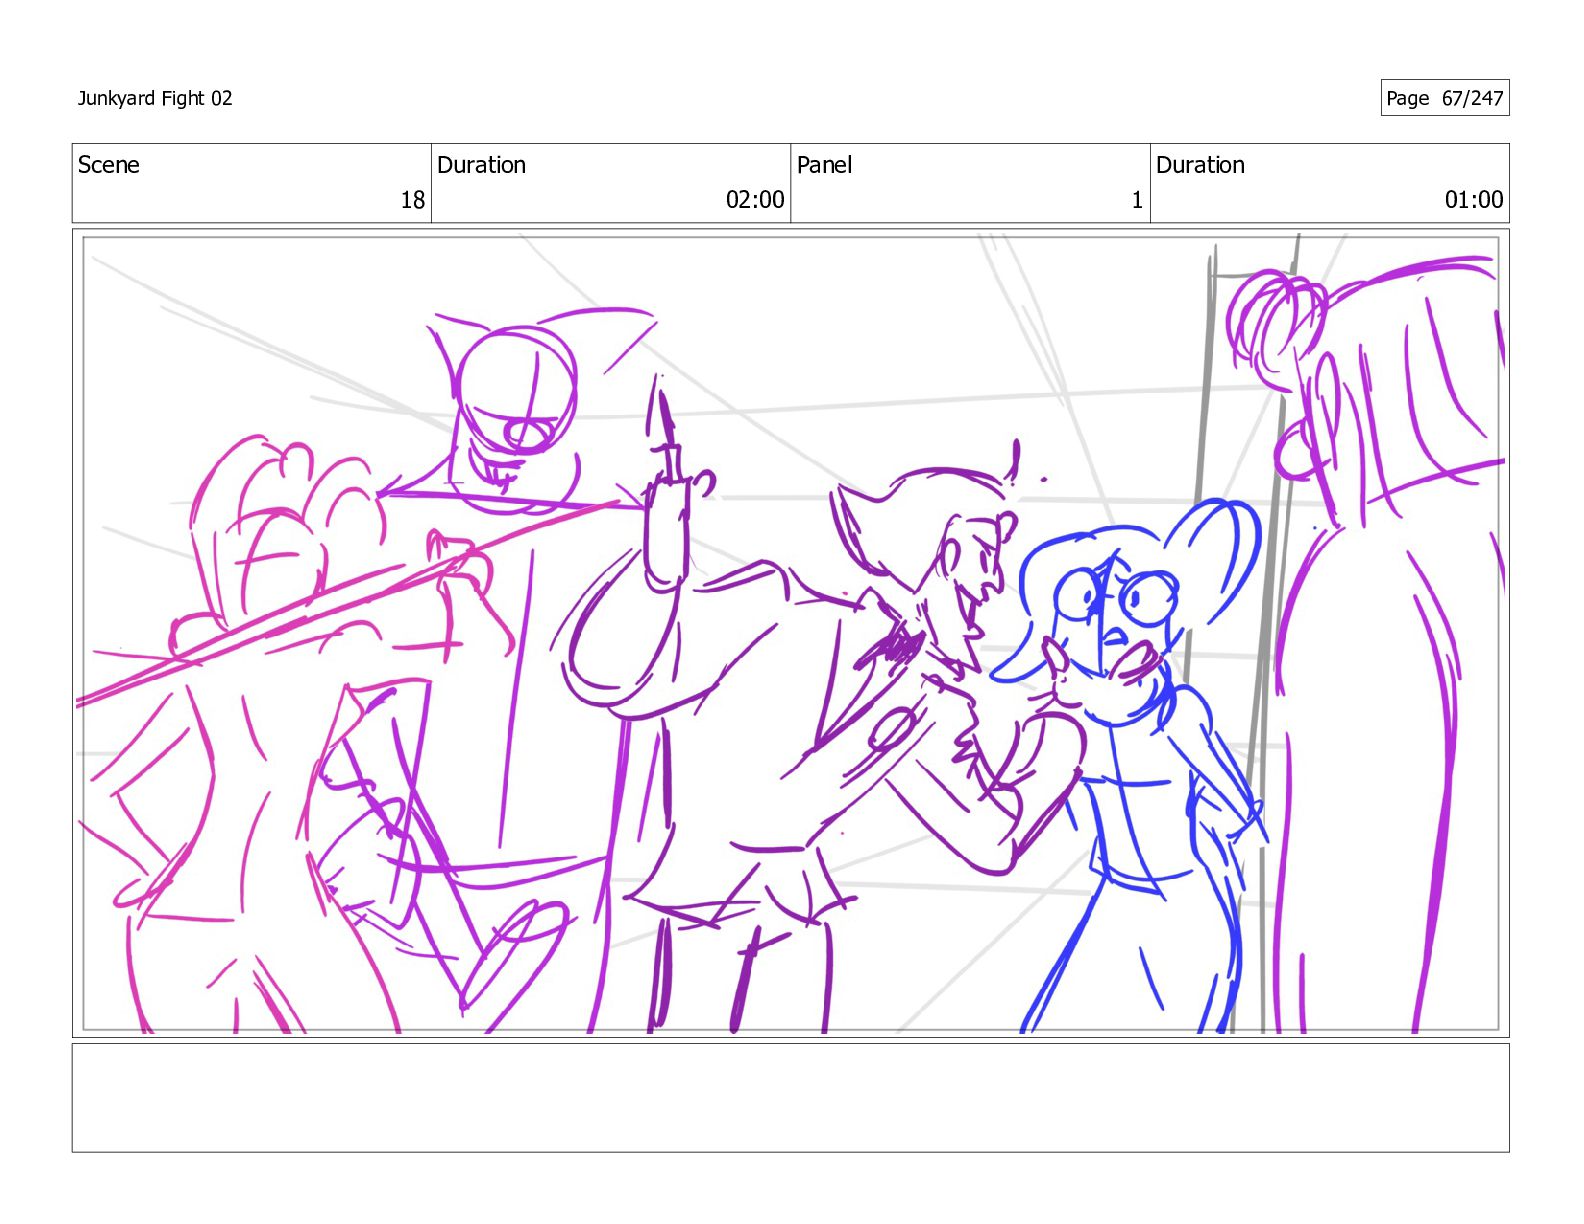
Task: Click scene duration value '02:00'
Action: 755,200
